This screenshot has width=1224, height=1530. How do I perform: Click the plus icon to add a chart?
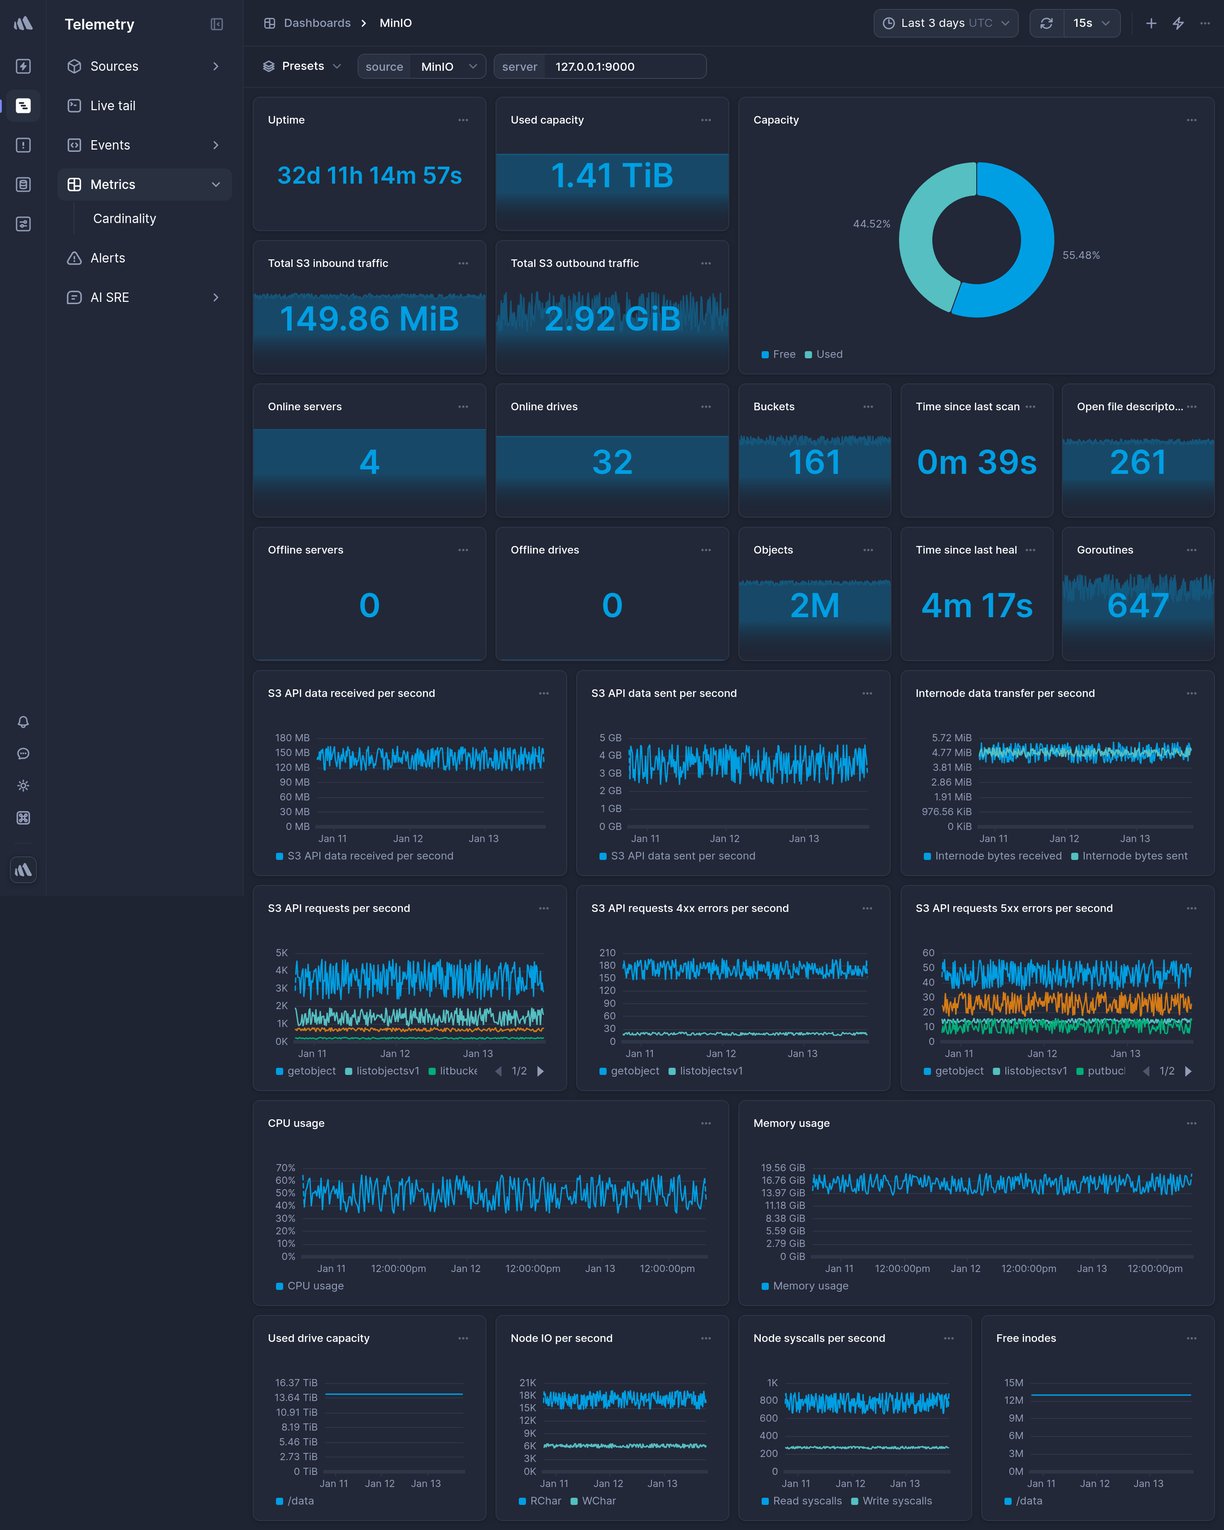tap(1150, 22)
